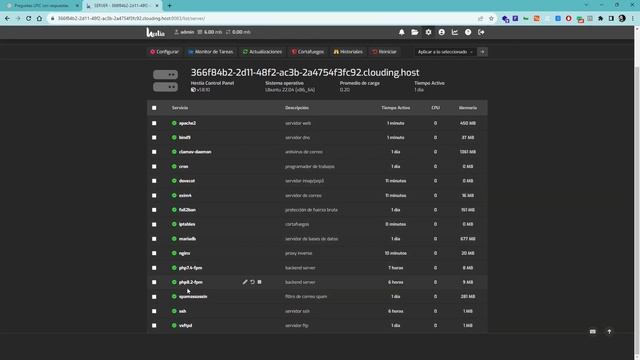The image size is (640, 360).
Task: Click the Hestia logo
Action: point(155,32)
